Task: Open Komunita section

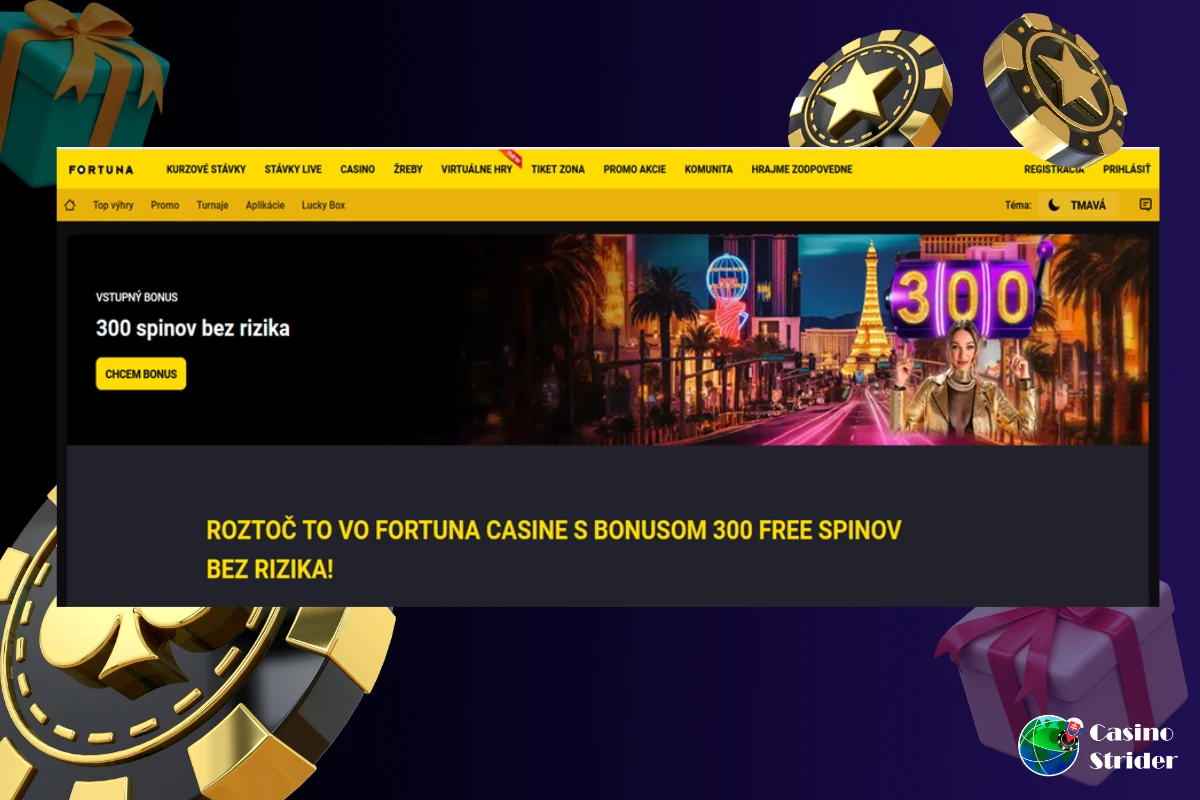Action: [x=708, y=169]
